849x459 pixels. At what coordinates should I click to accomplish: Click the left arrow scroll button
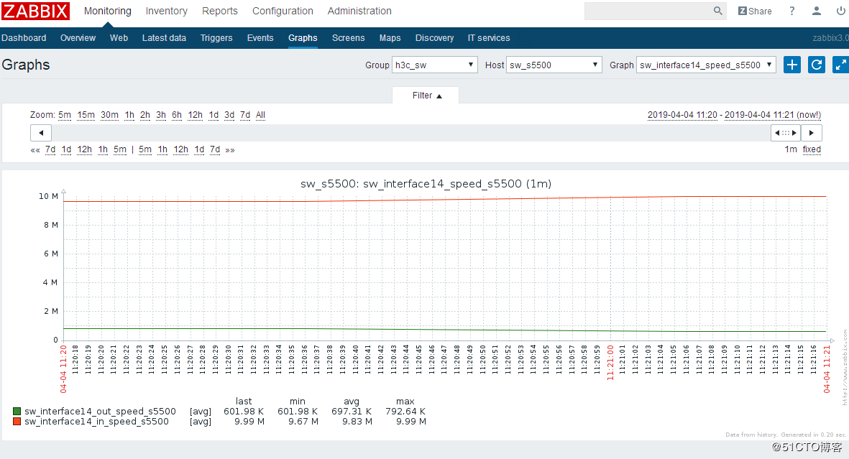41,133
